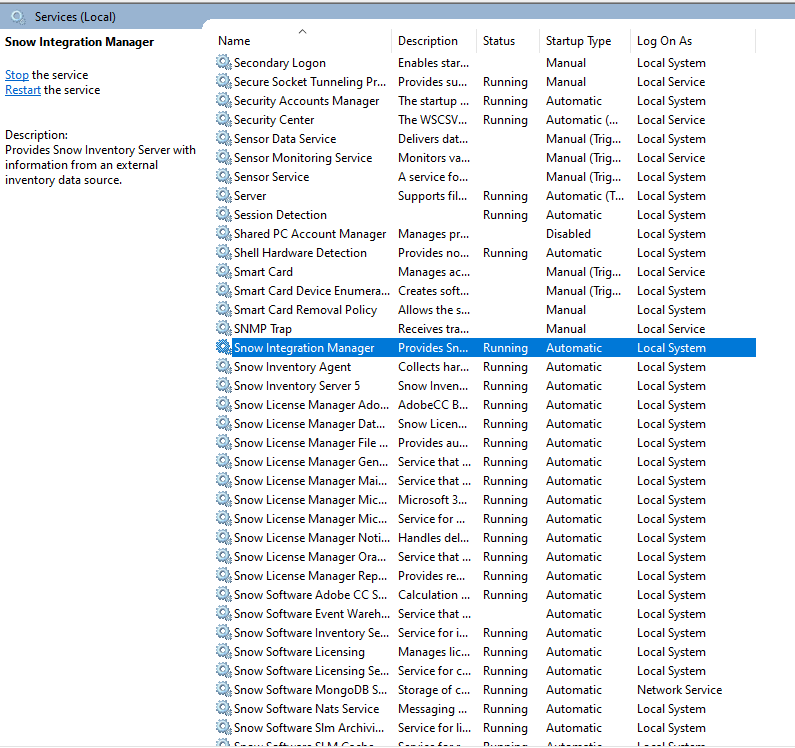Image resolution: width=795 pixels, height=748 pixels.
Task: Click the Restart the service link
Action: point(23,90)
